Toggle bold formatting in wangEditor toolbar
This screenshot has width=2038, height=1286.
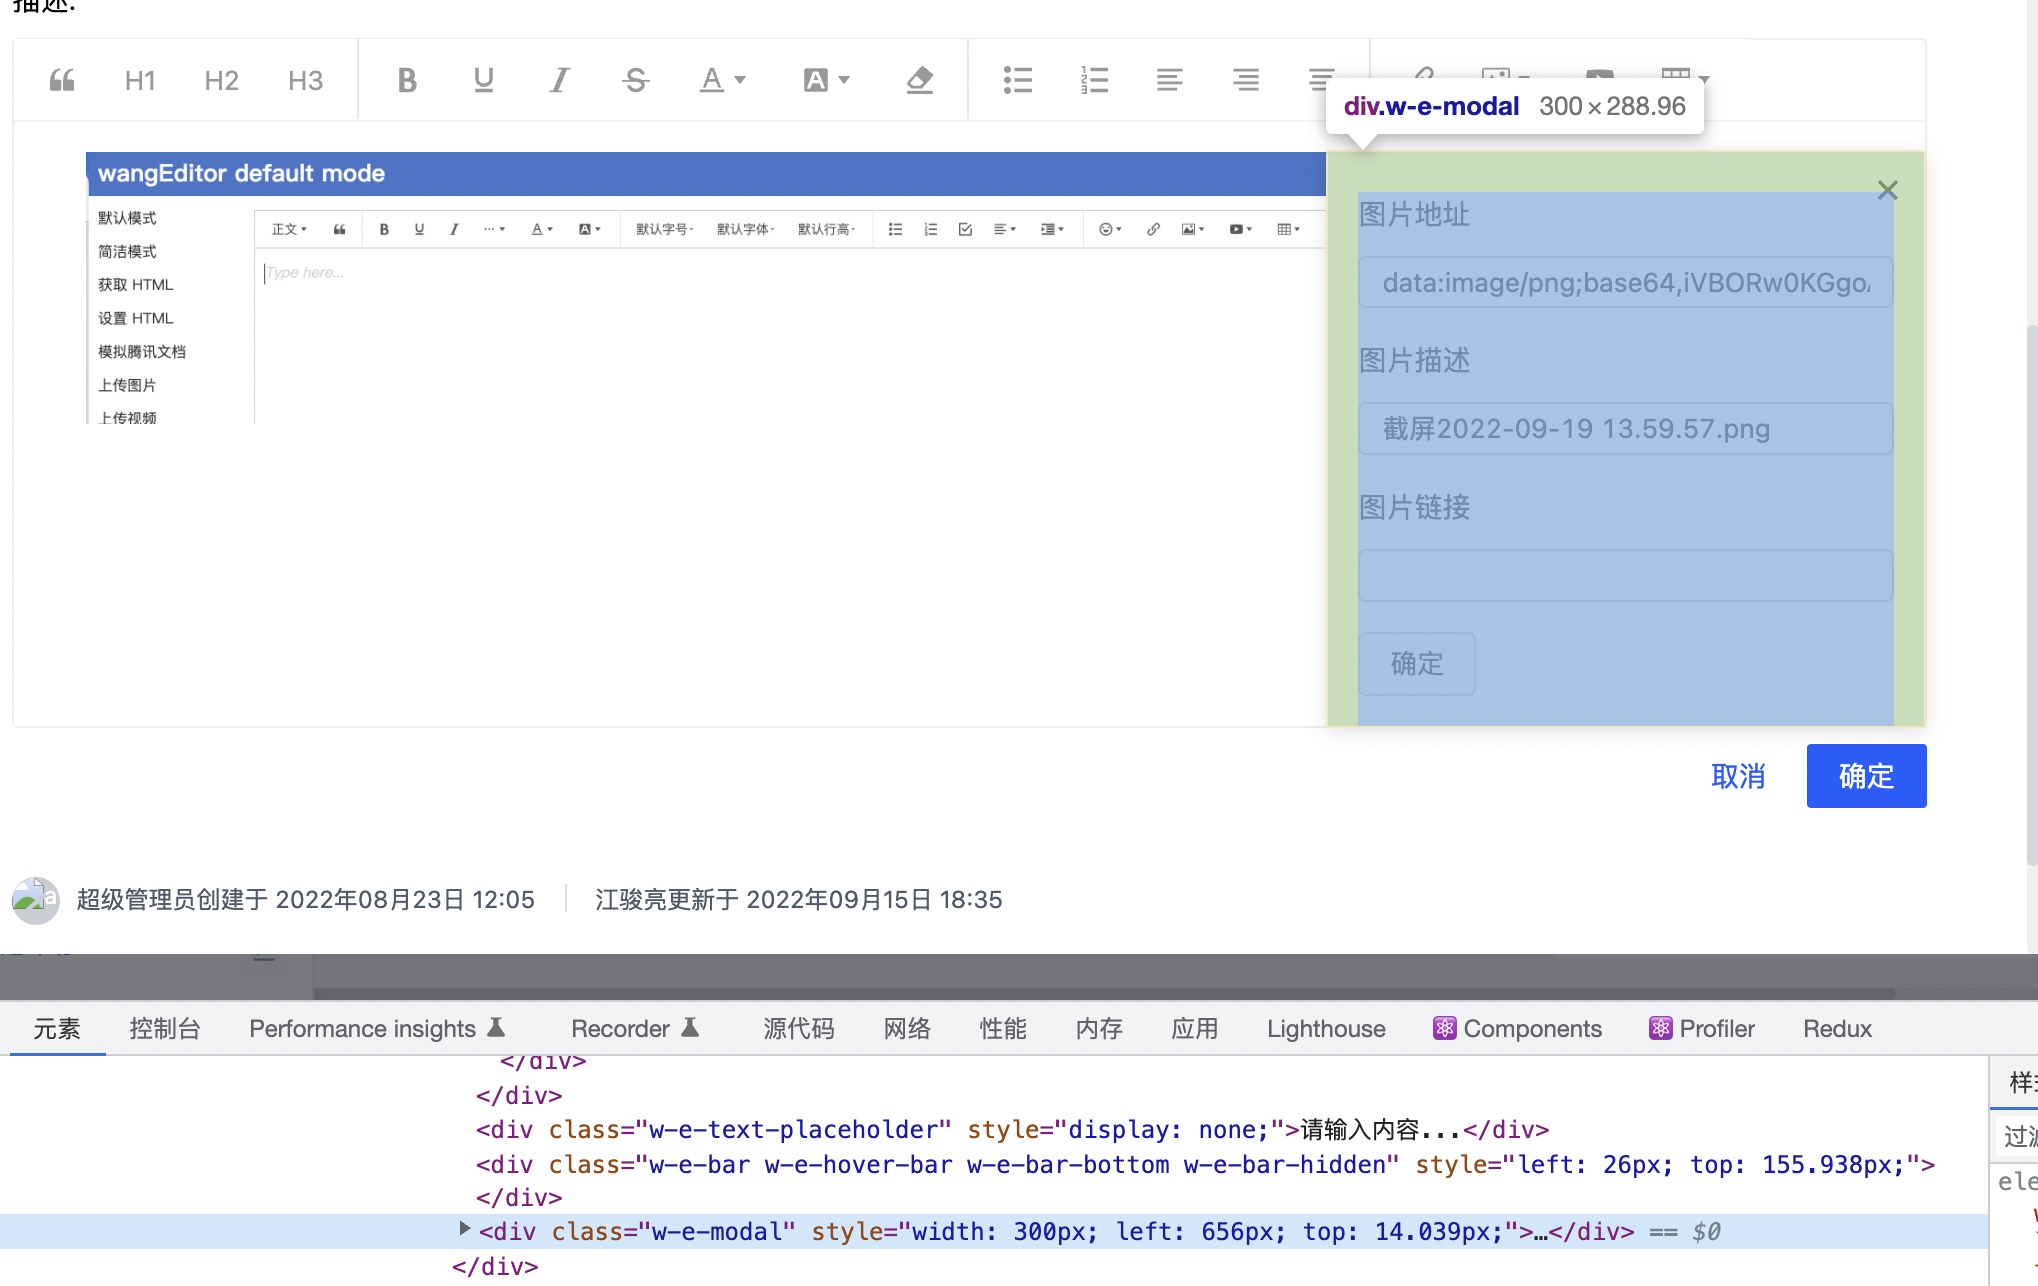384,229
